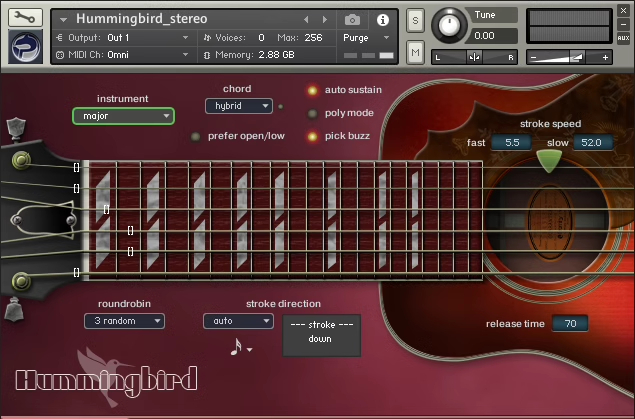The height and width of the screenshot is (419, 635).
Task: Collapse the instrument header with the triangle by Hummingbird_stereo
Action: coord(63,19)
